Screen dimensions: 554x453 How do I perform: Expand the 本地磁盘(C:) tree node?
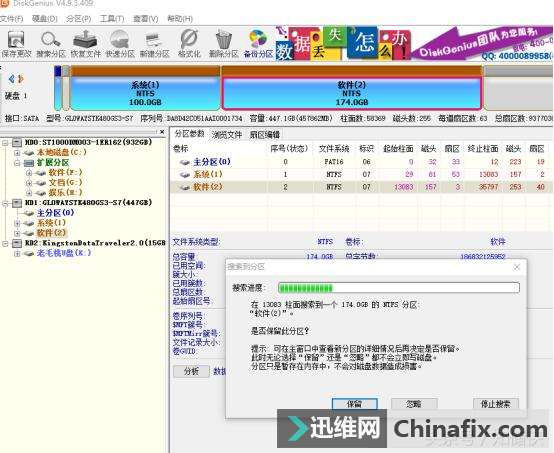tap(17, 153)
